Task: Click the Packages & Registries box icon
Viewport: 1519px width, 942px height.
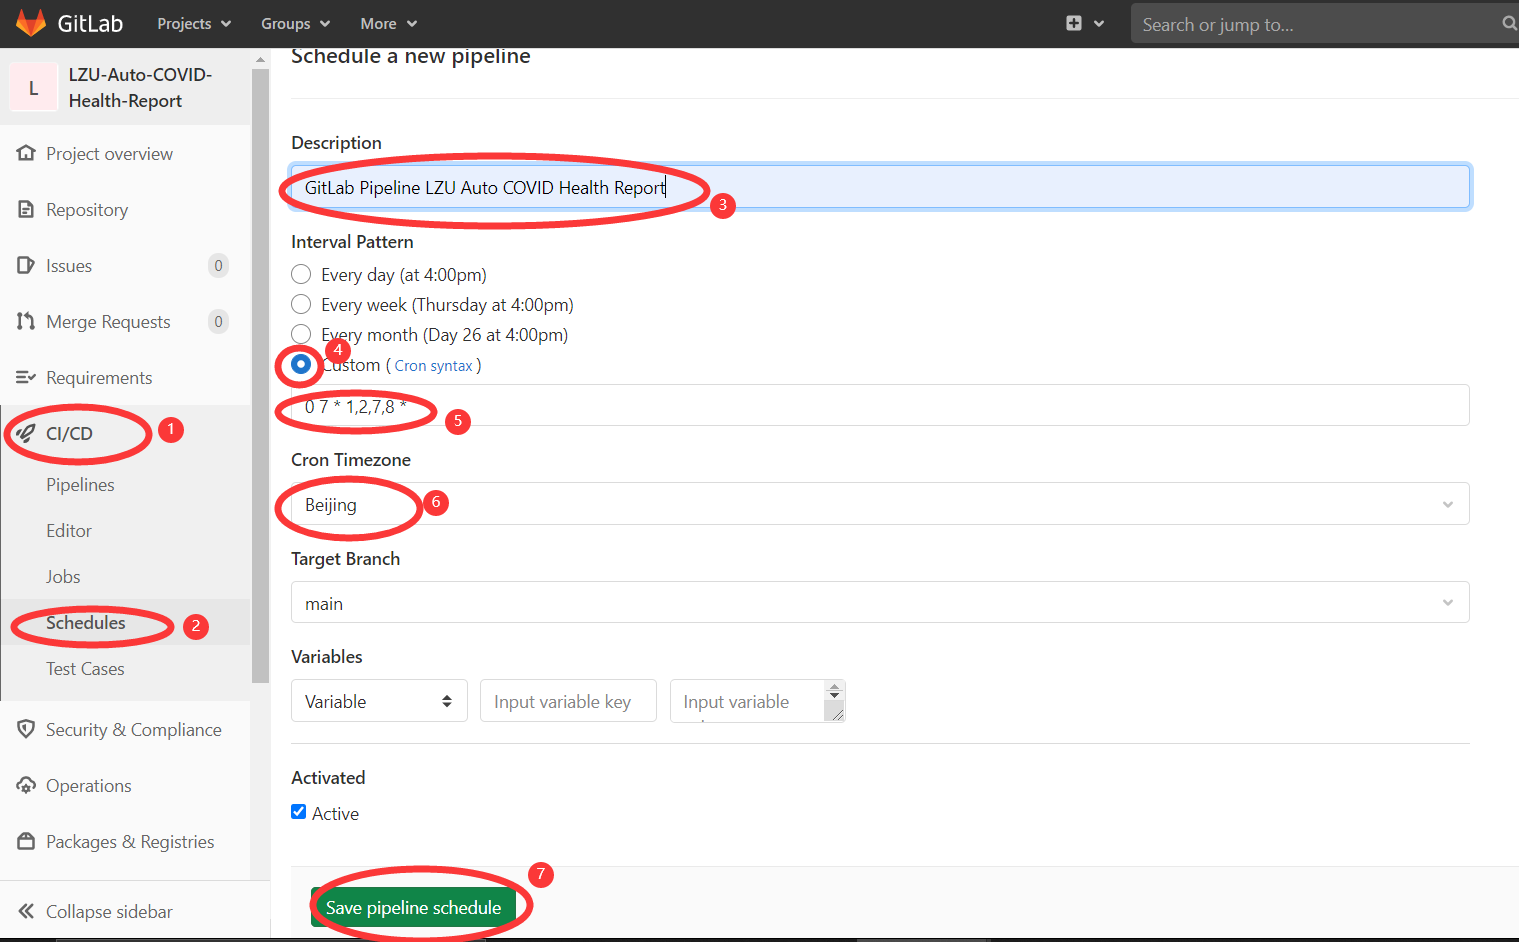Action: click(x=26, y=841)
